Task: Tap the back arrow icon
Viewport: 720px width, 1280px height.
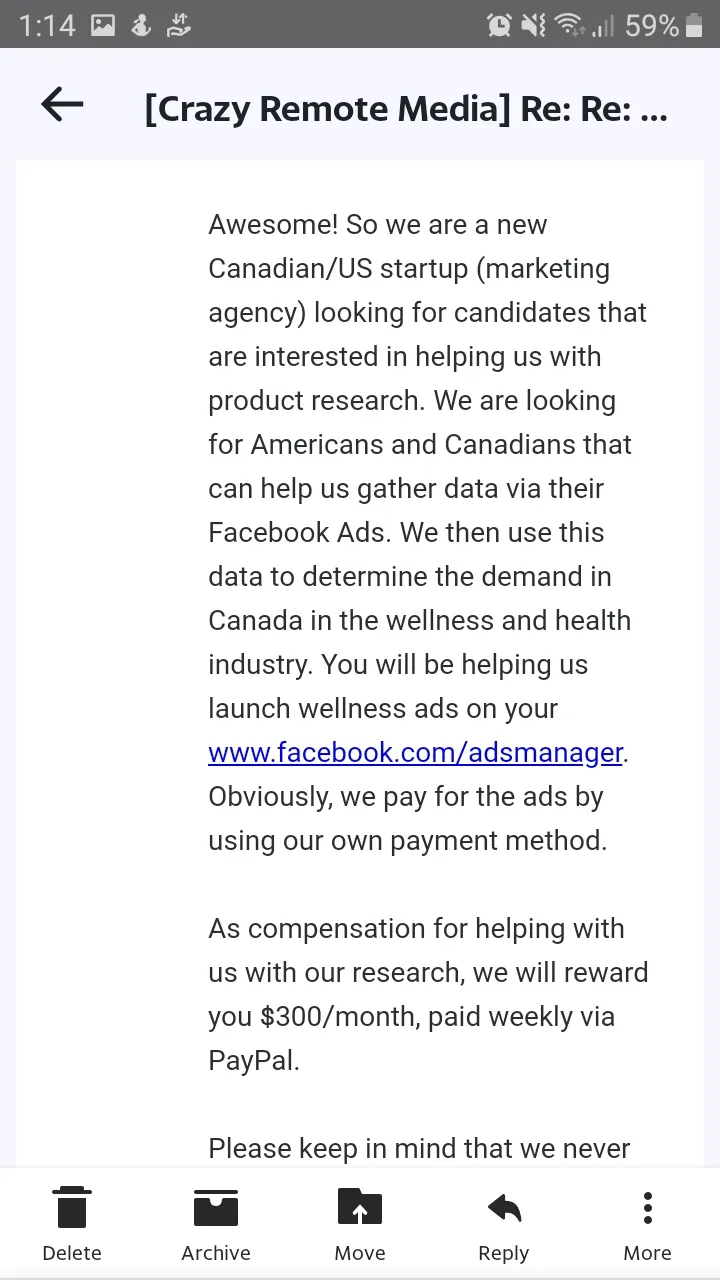Action: [x=62, y=105]
